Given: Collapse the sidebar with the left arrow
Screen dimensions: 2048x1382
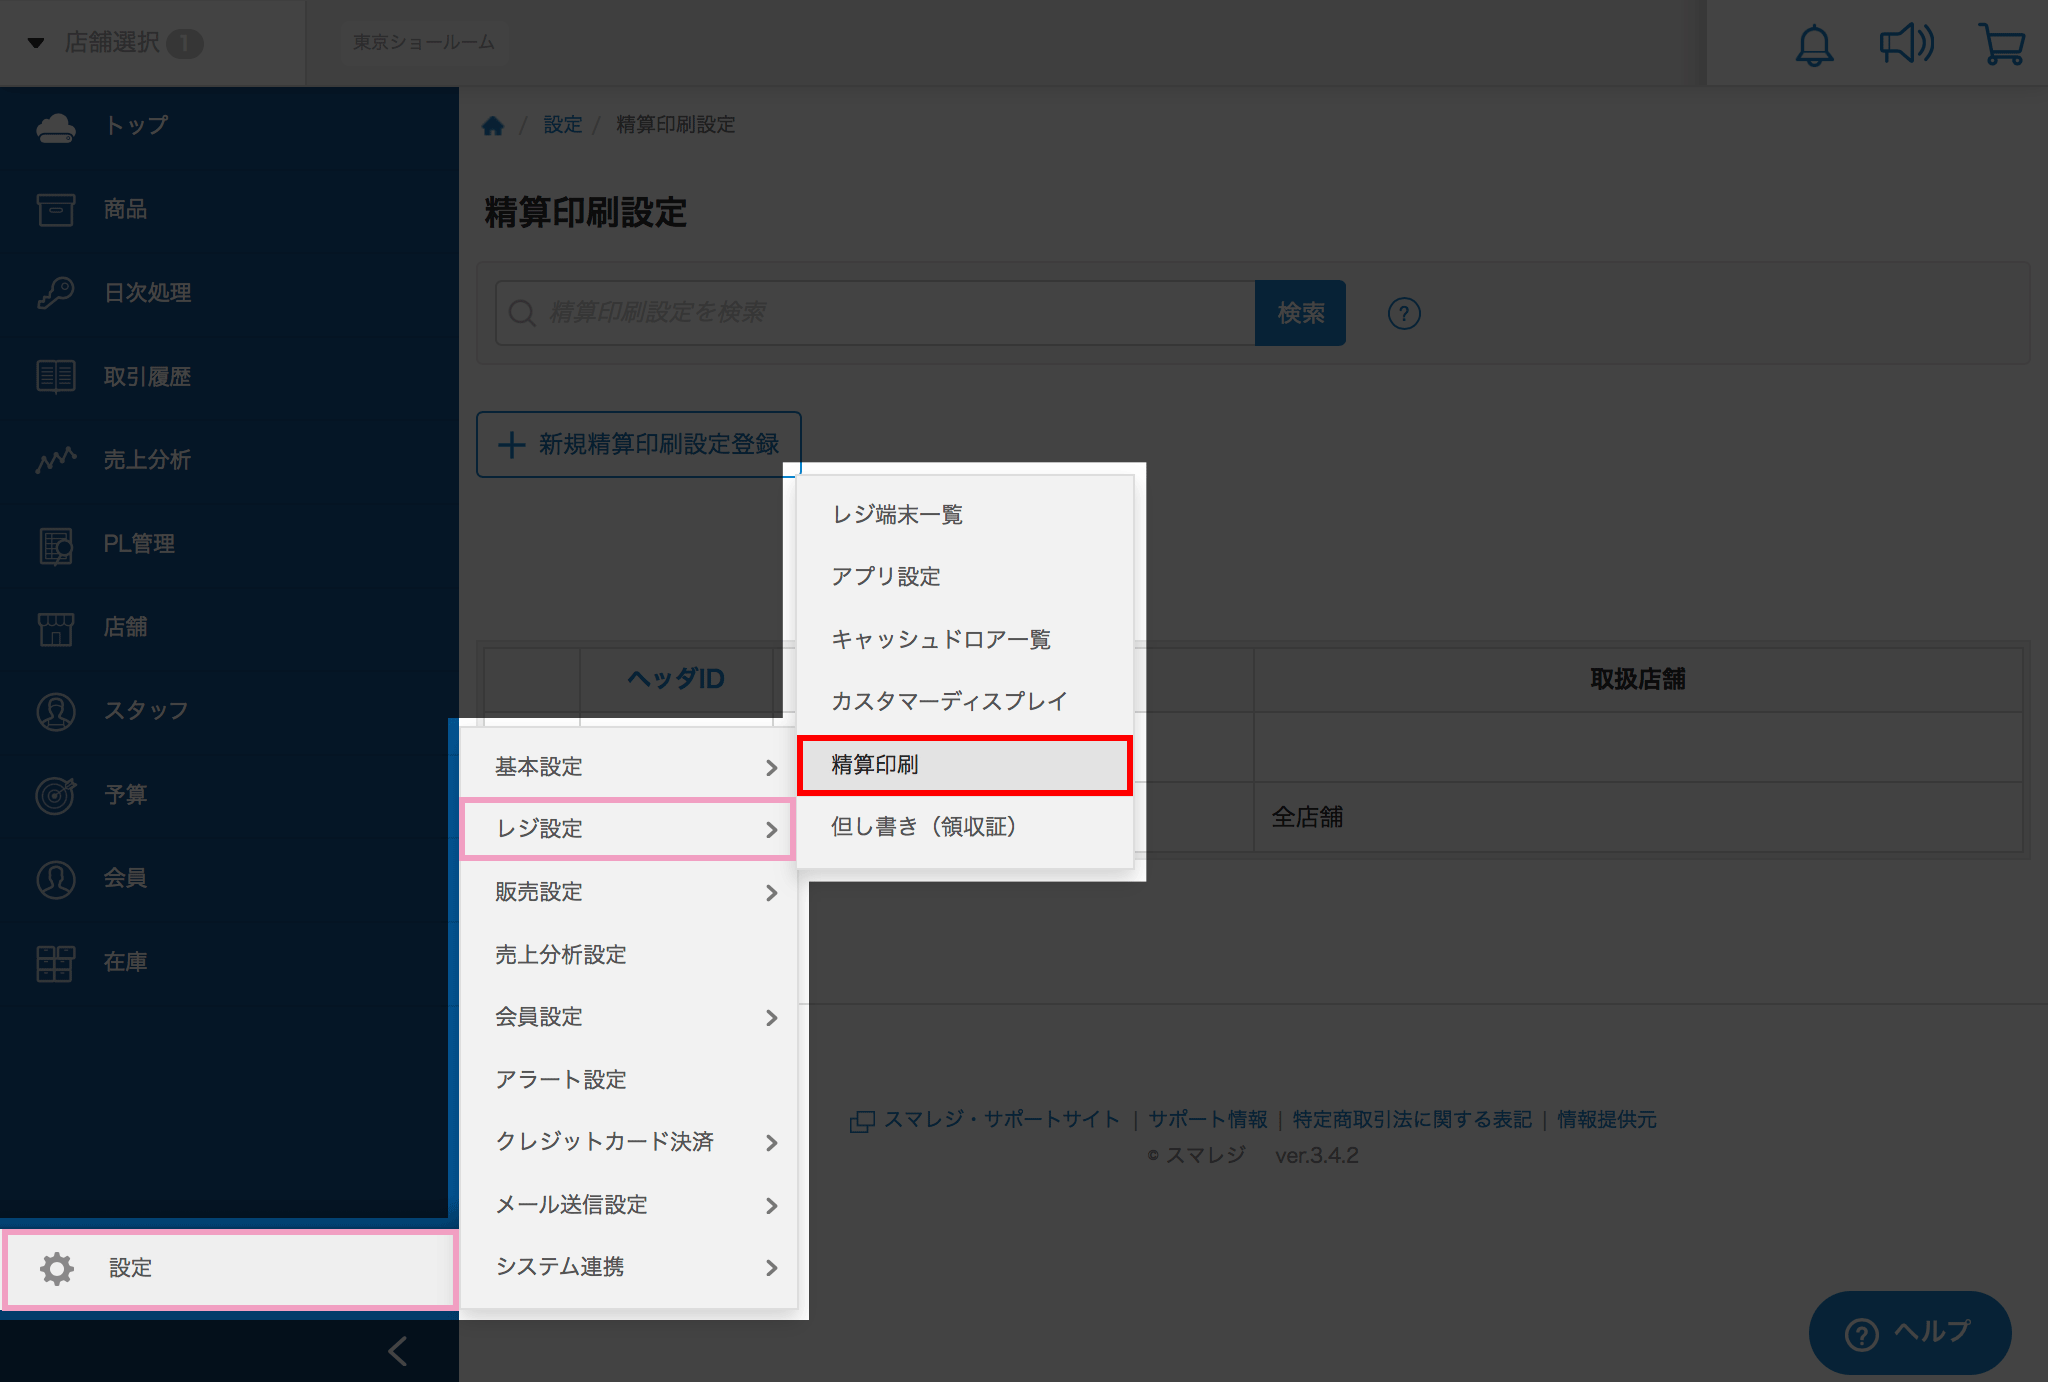Looking at the screenshot, I should 398,1351.
